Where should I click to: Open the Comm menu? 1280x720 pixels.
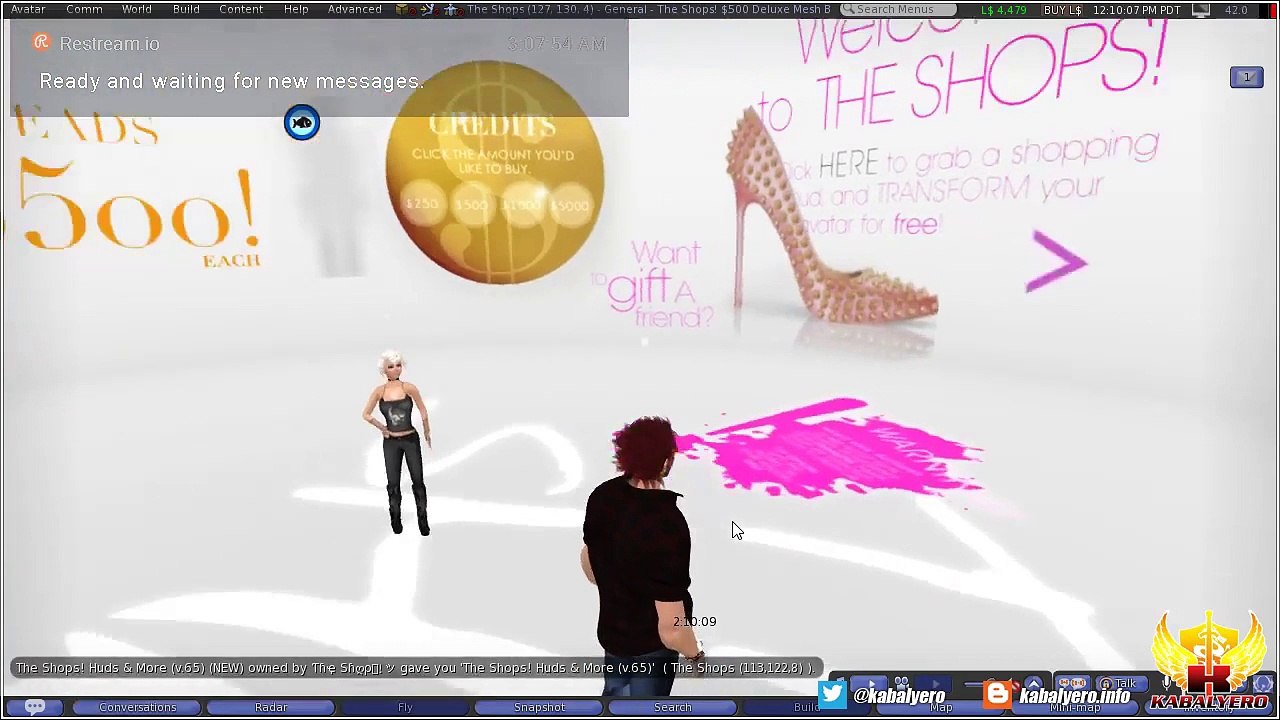tap(84, 9)
